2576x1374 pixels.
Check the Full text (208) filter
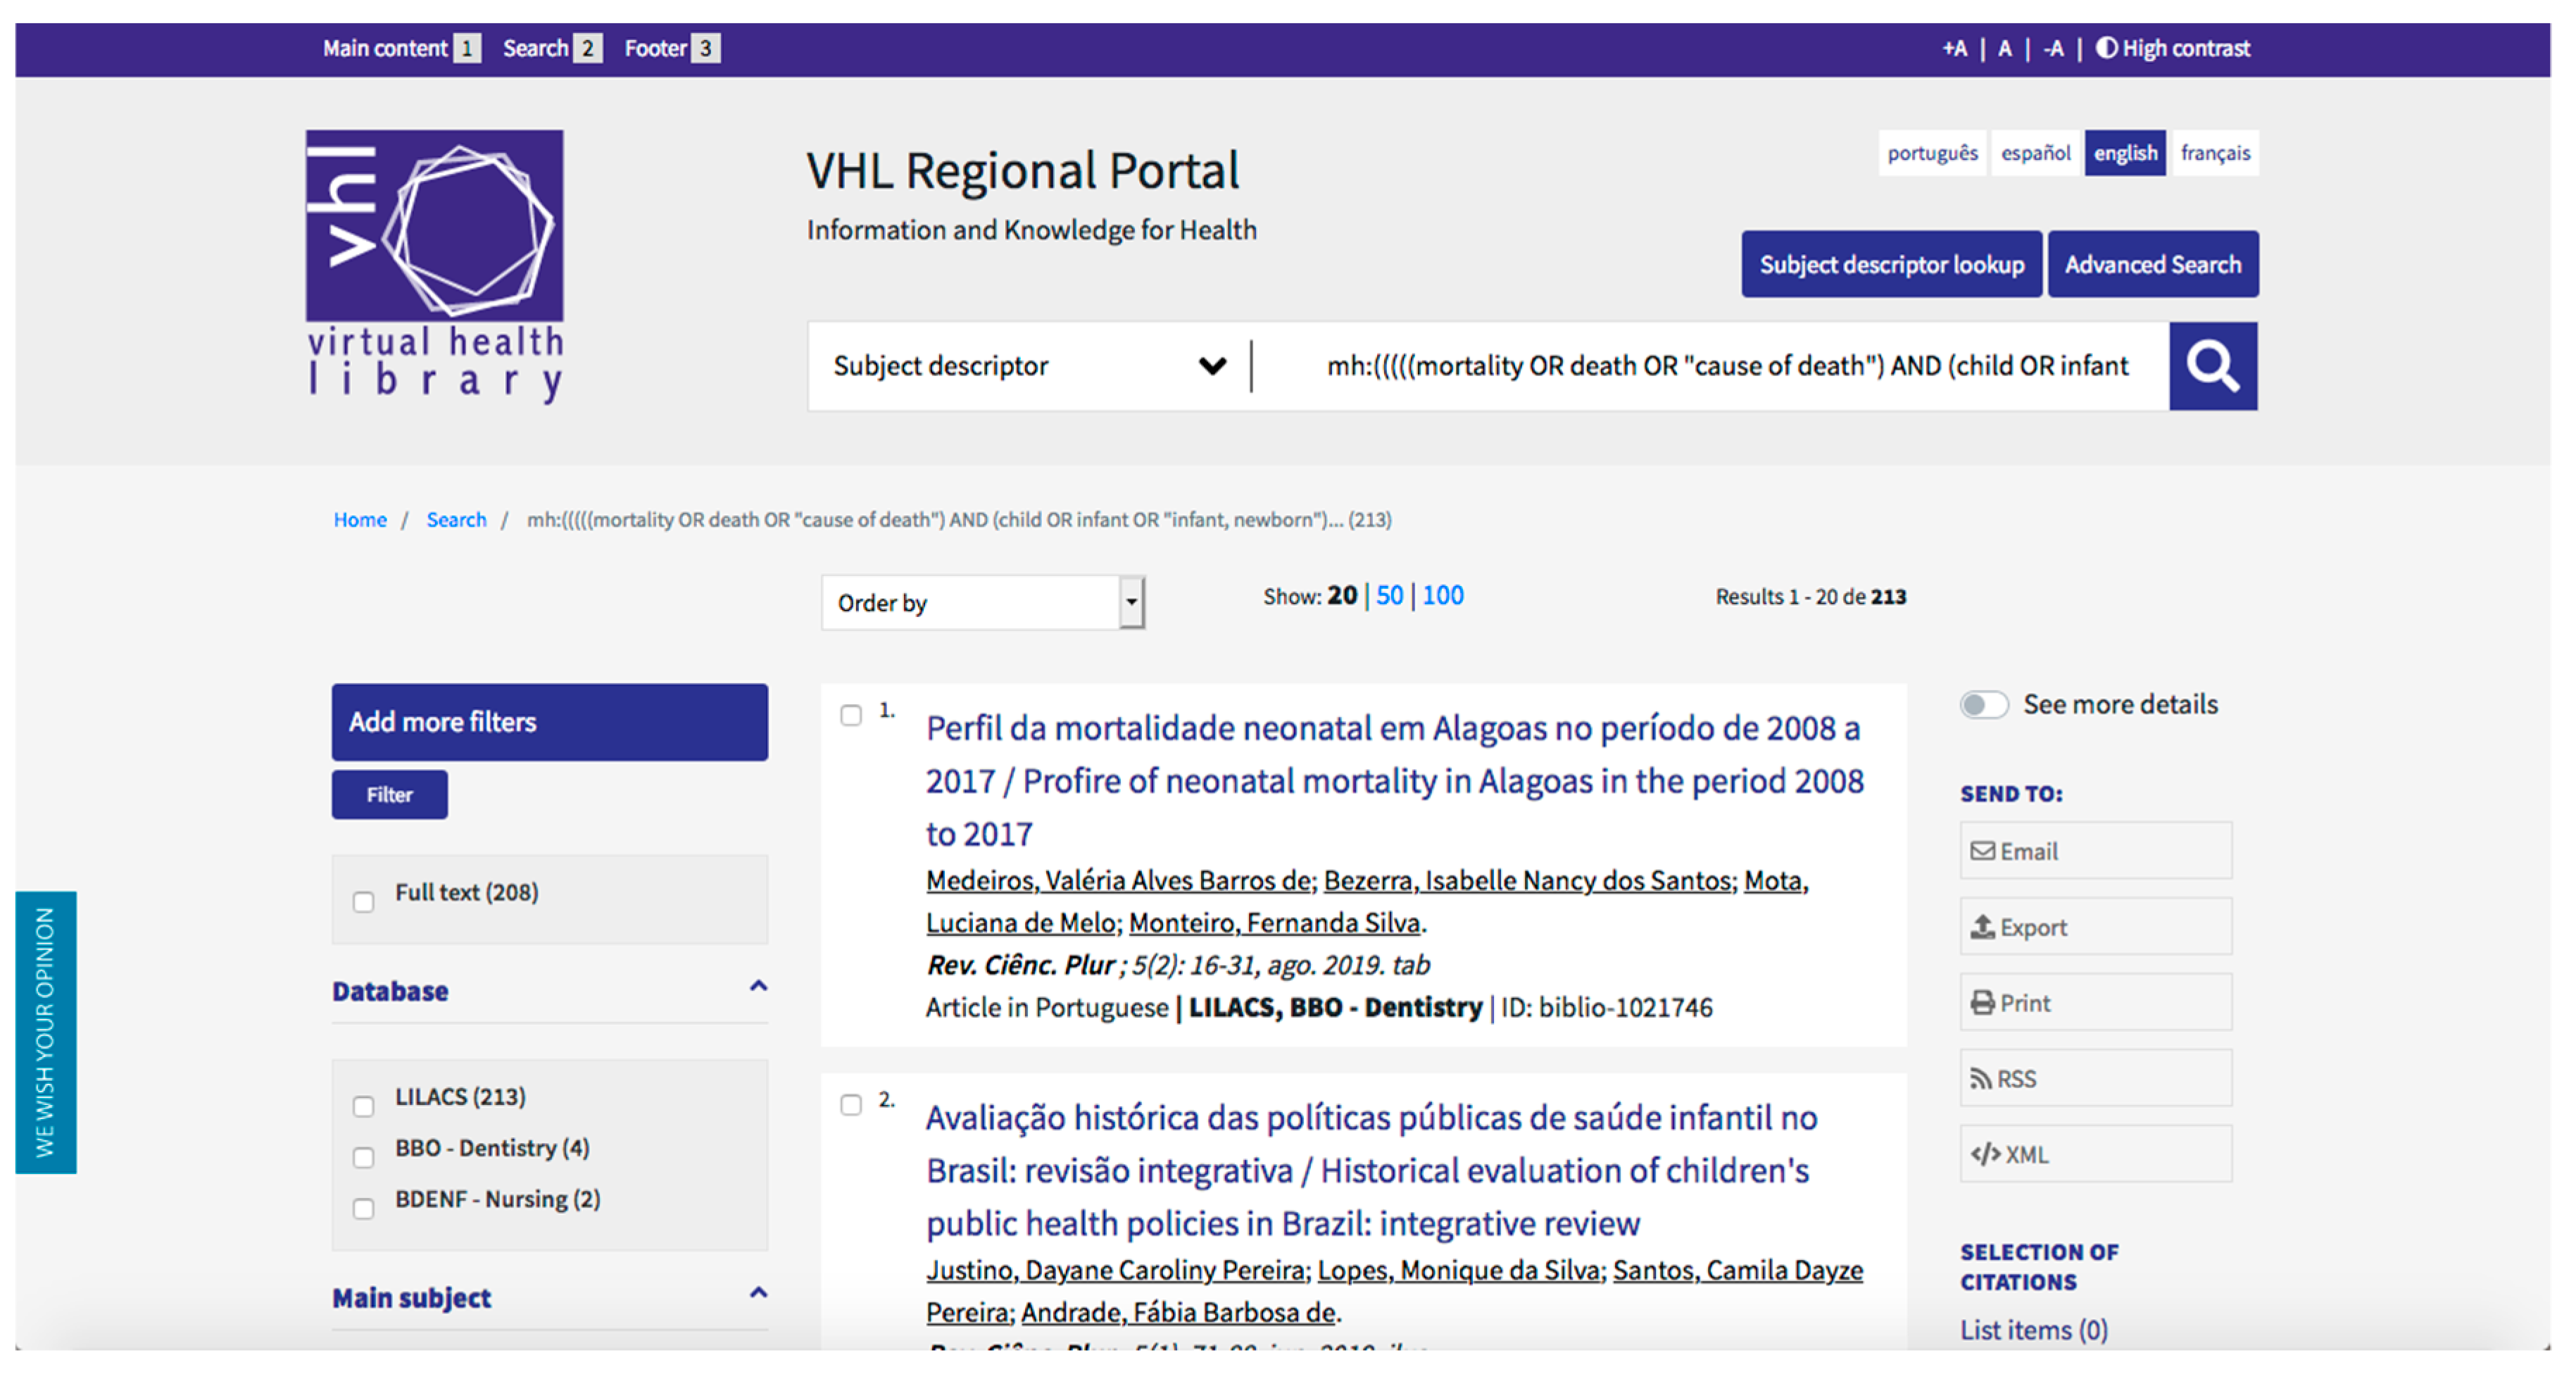tap(364, 902)
